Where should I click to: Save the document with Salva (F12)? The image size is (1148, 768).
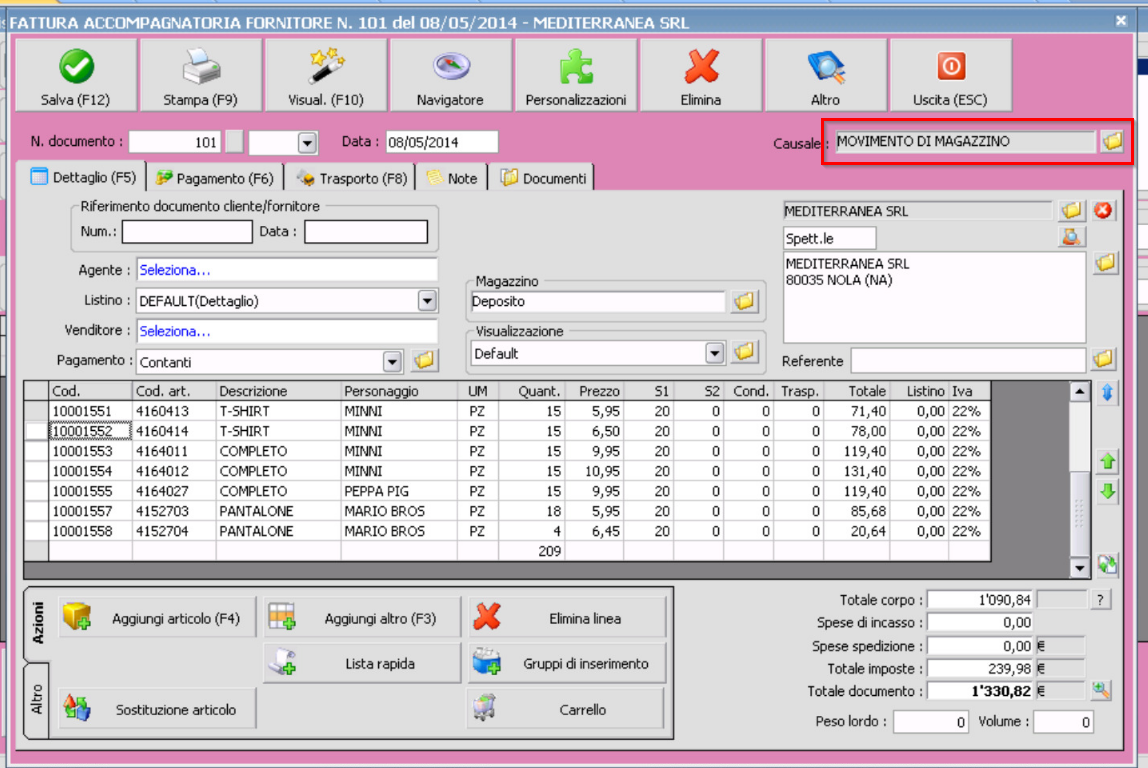[76, 75]
